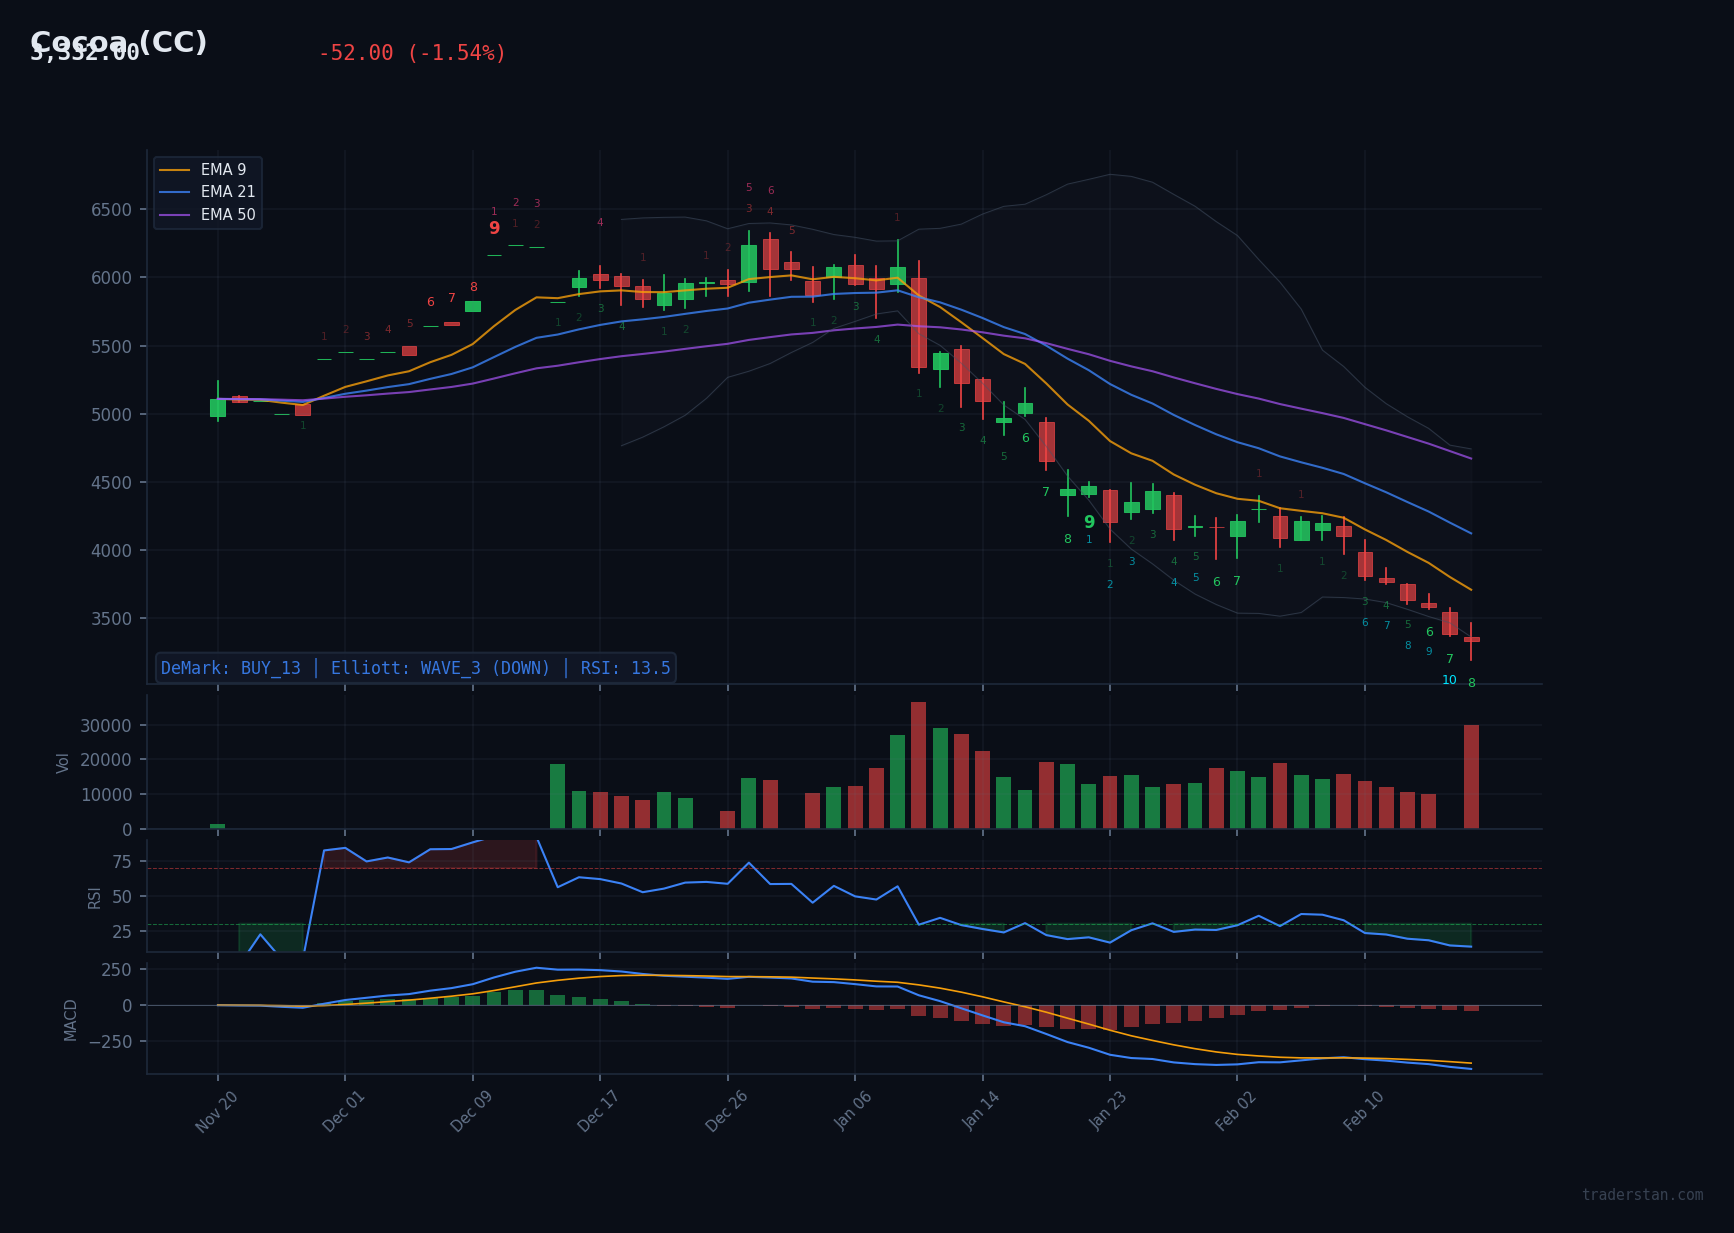Click the final red candlestick on the chart
The height and width of the screenshot is (1233, 1734).
tap(1472, 640)
